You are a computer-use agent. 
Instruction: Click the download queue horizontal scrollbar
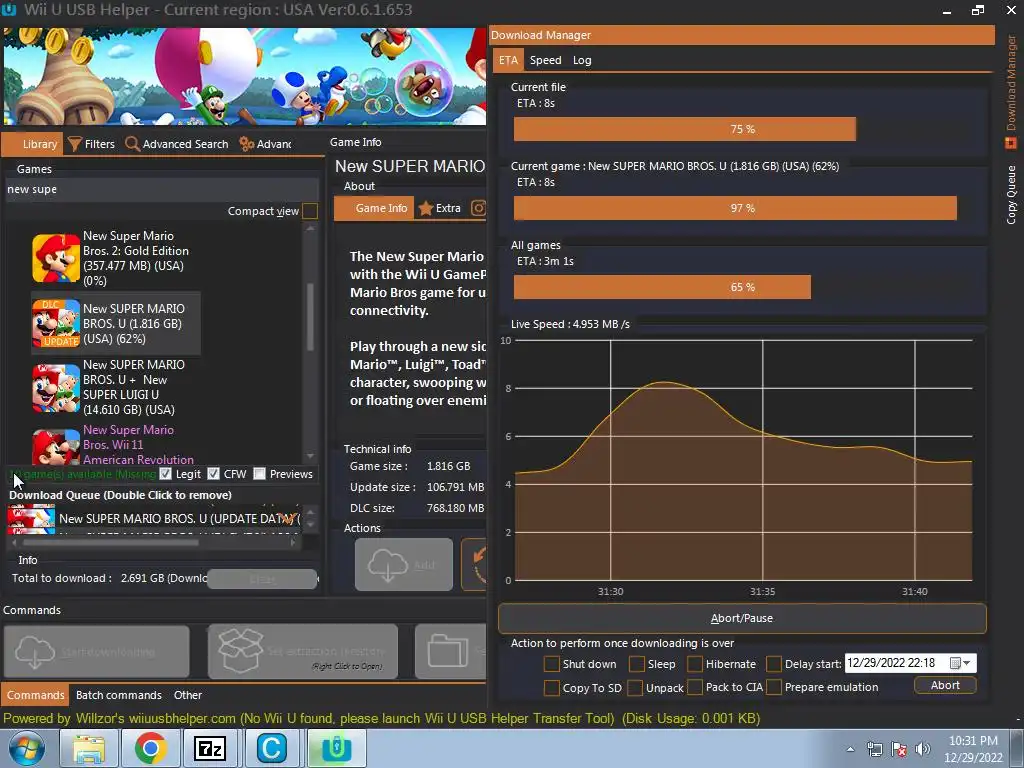tap(111, 542)
